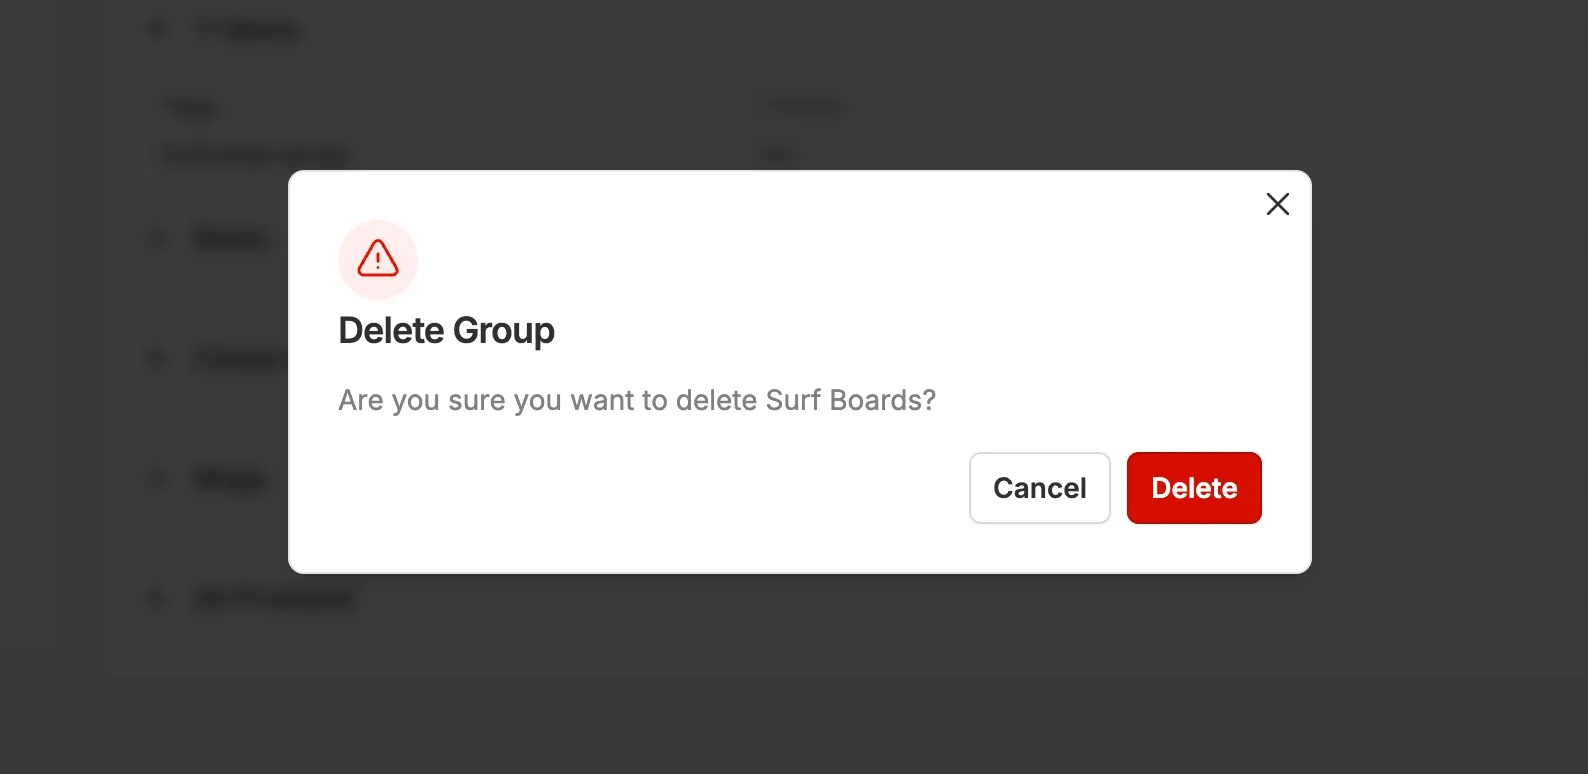The width and height of the screenshot is (1588, 774).
Task: Click the Cancel button's outlined border area
Action: 1040,488
